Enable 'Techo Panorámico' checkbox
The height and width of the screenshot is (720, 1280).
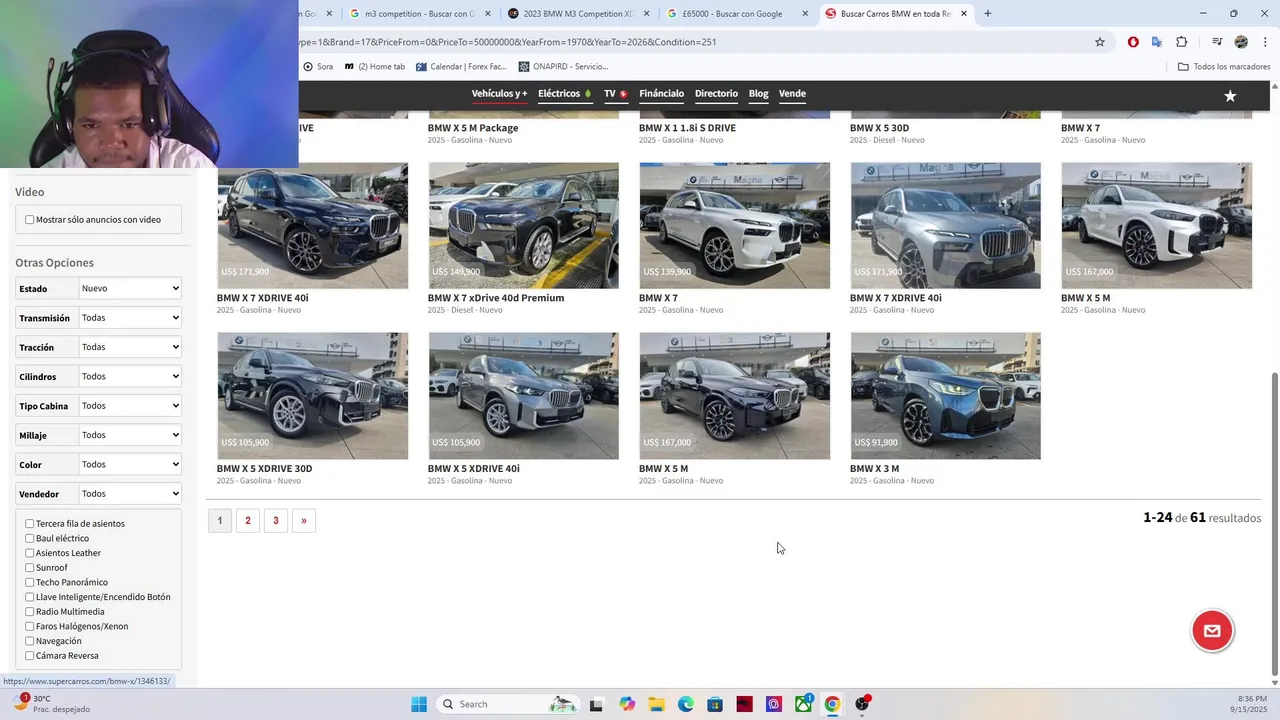click(30, 583)
